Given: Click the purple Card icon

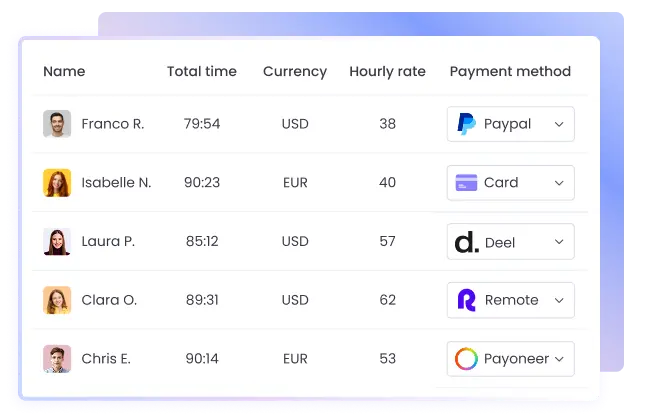Looking at the screenshot, I should pos(466,183).
